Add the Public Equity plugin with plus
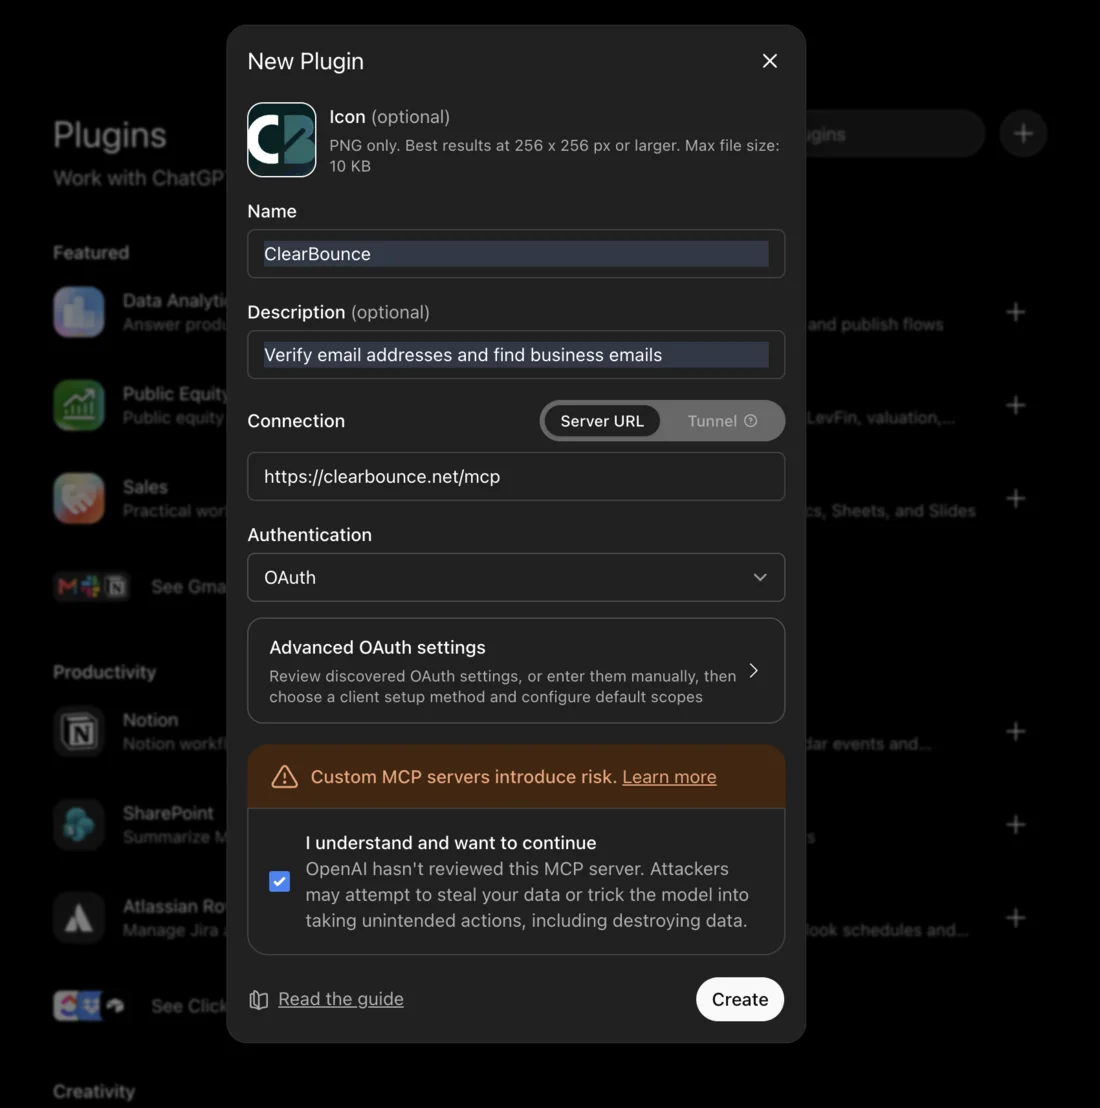 pyautogui.click(x=1015, y=405)
